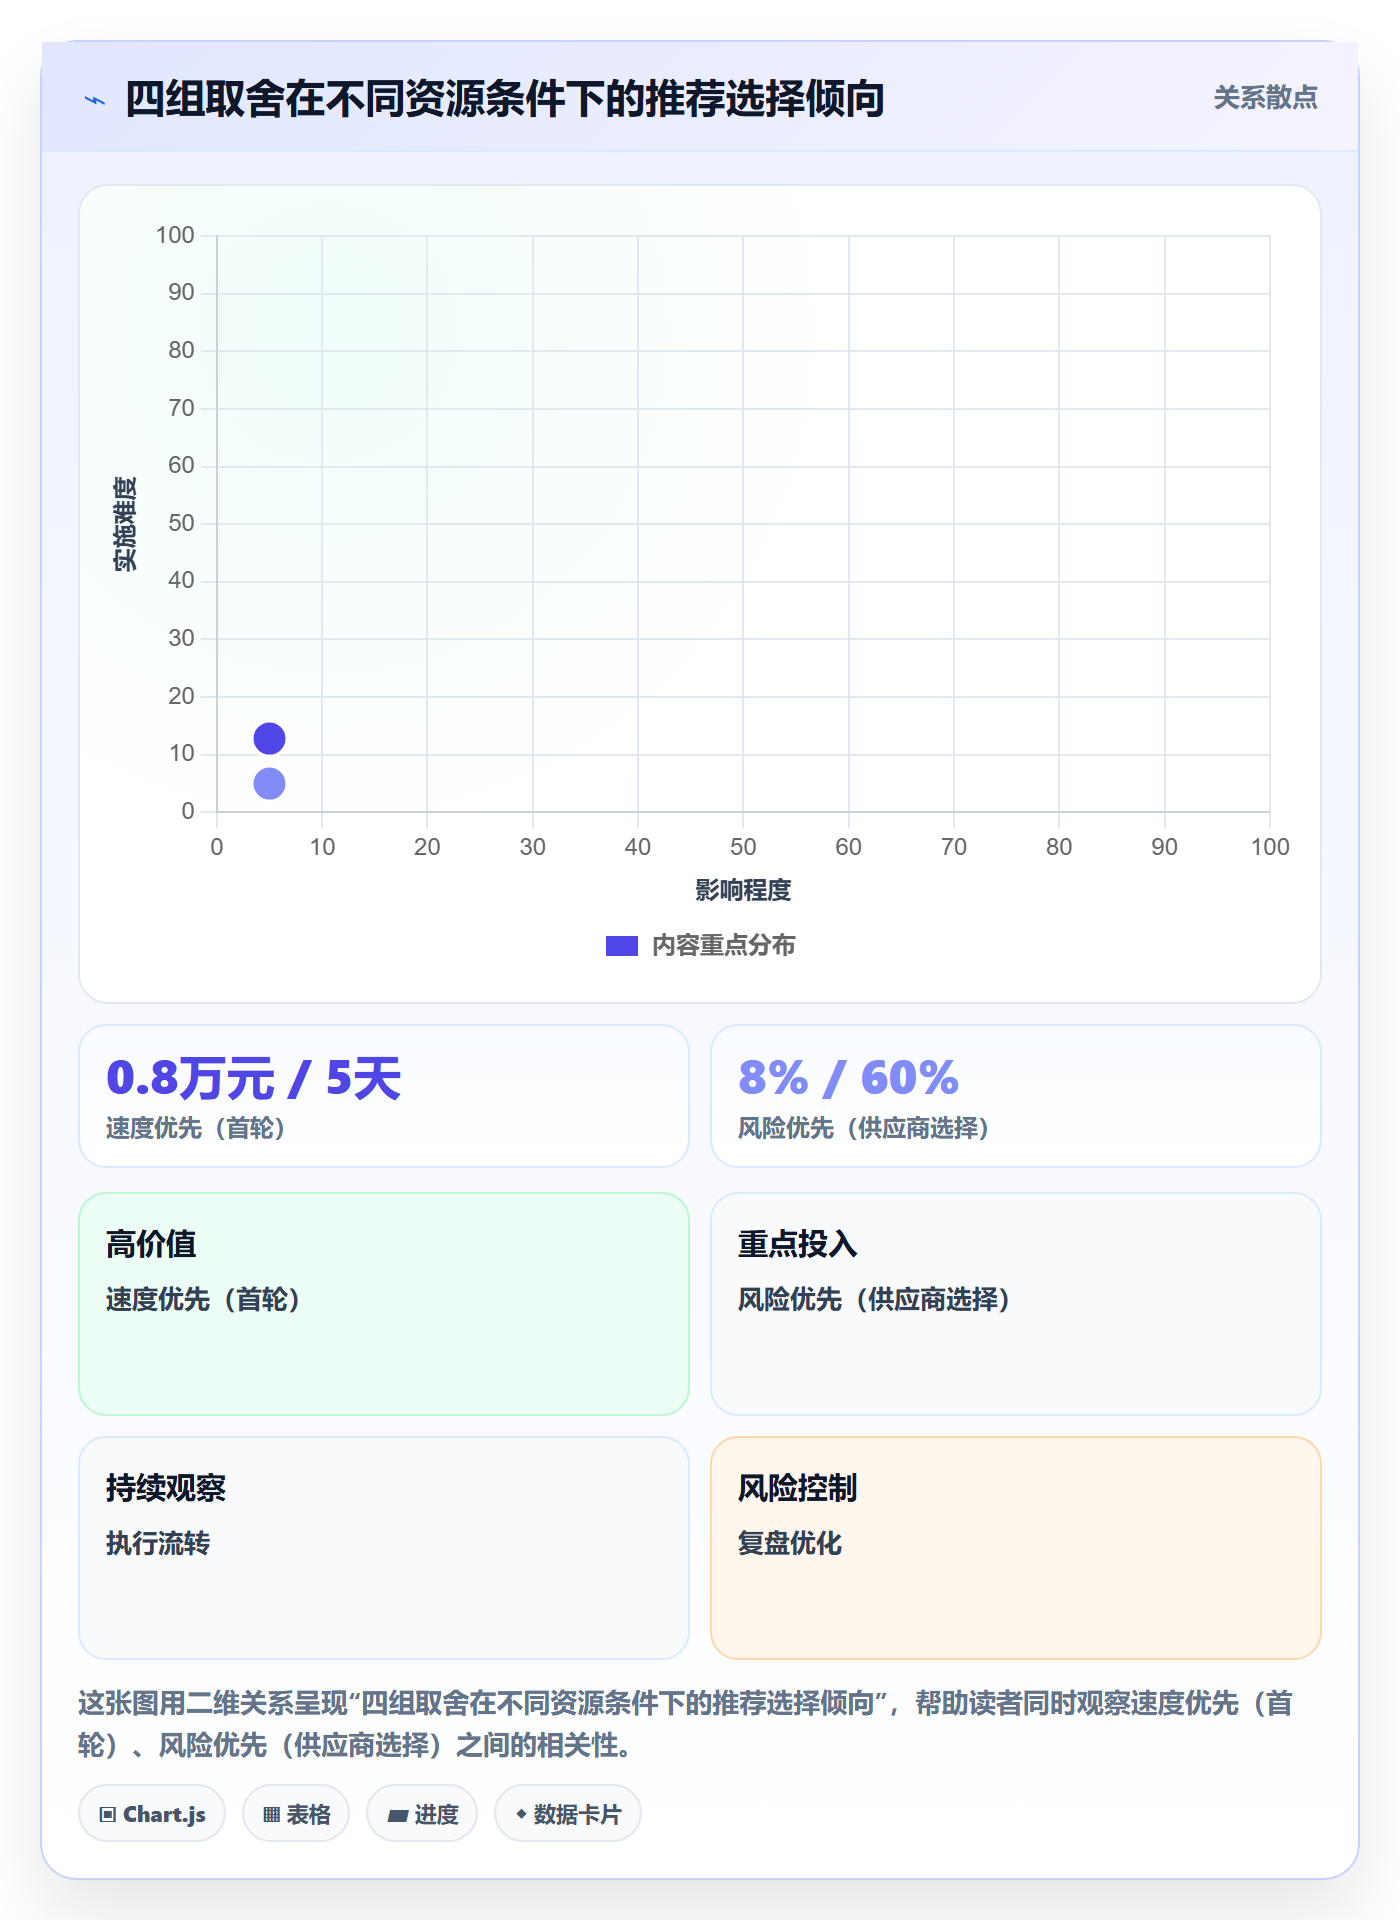Viewport: 1400px width, 1920px height.
Task: Open the 0.8万元 / 5天 stat card
Action: [384, 1096]
